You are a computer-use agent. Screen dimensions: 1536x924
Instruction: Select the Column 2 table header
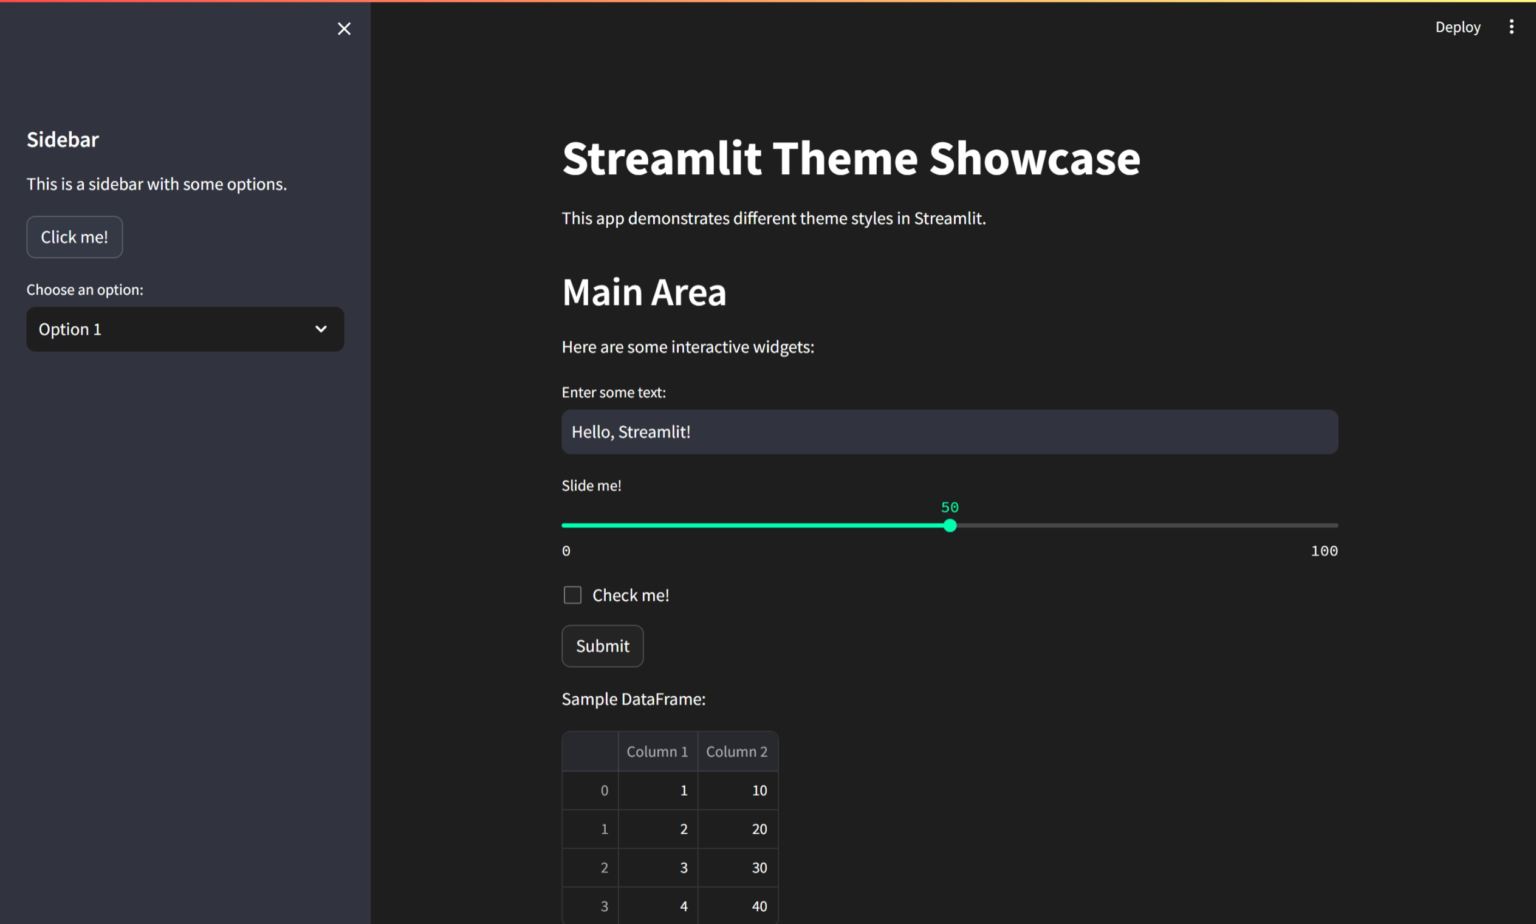pyautogui.click(x=737, y=752)
